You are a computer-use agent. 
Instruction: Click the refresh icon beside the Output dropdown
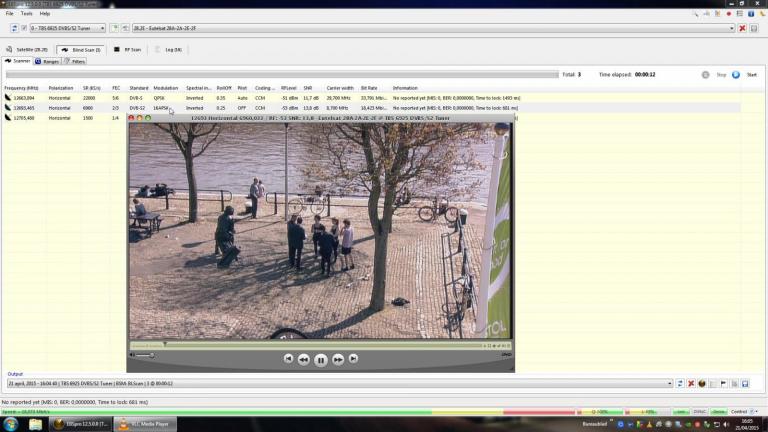[x=680, y=383]
